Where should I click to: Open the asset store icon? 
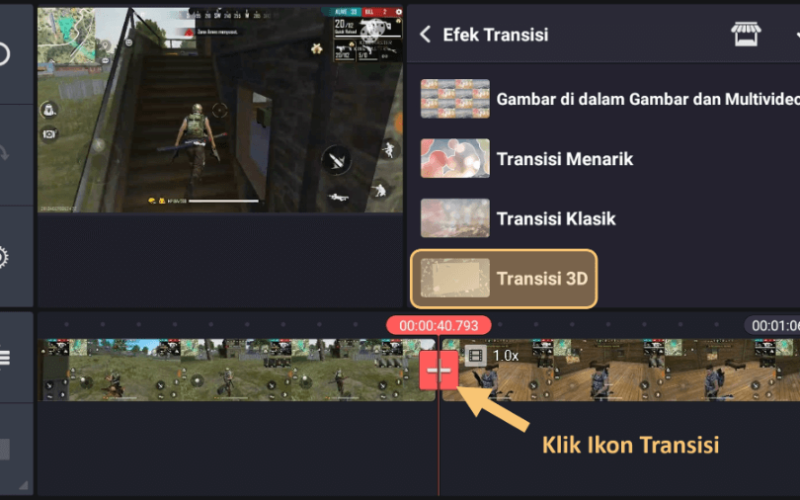click(746, 34)
